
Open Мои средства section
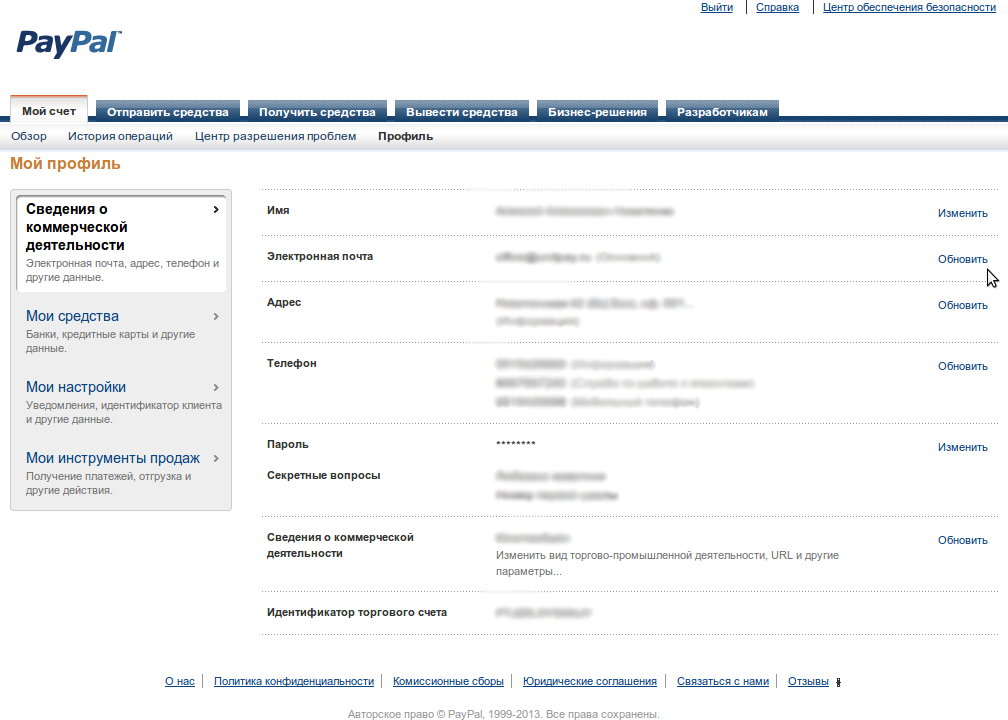[72, 316]
